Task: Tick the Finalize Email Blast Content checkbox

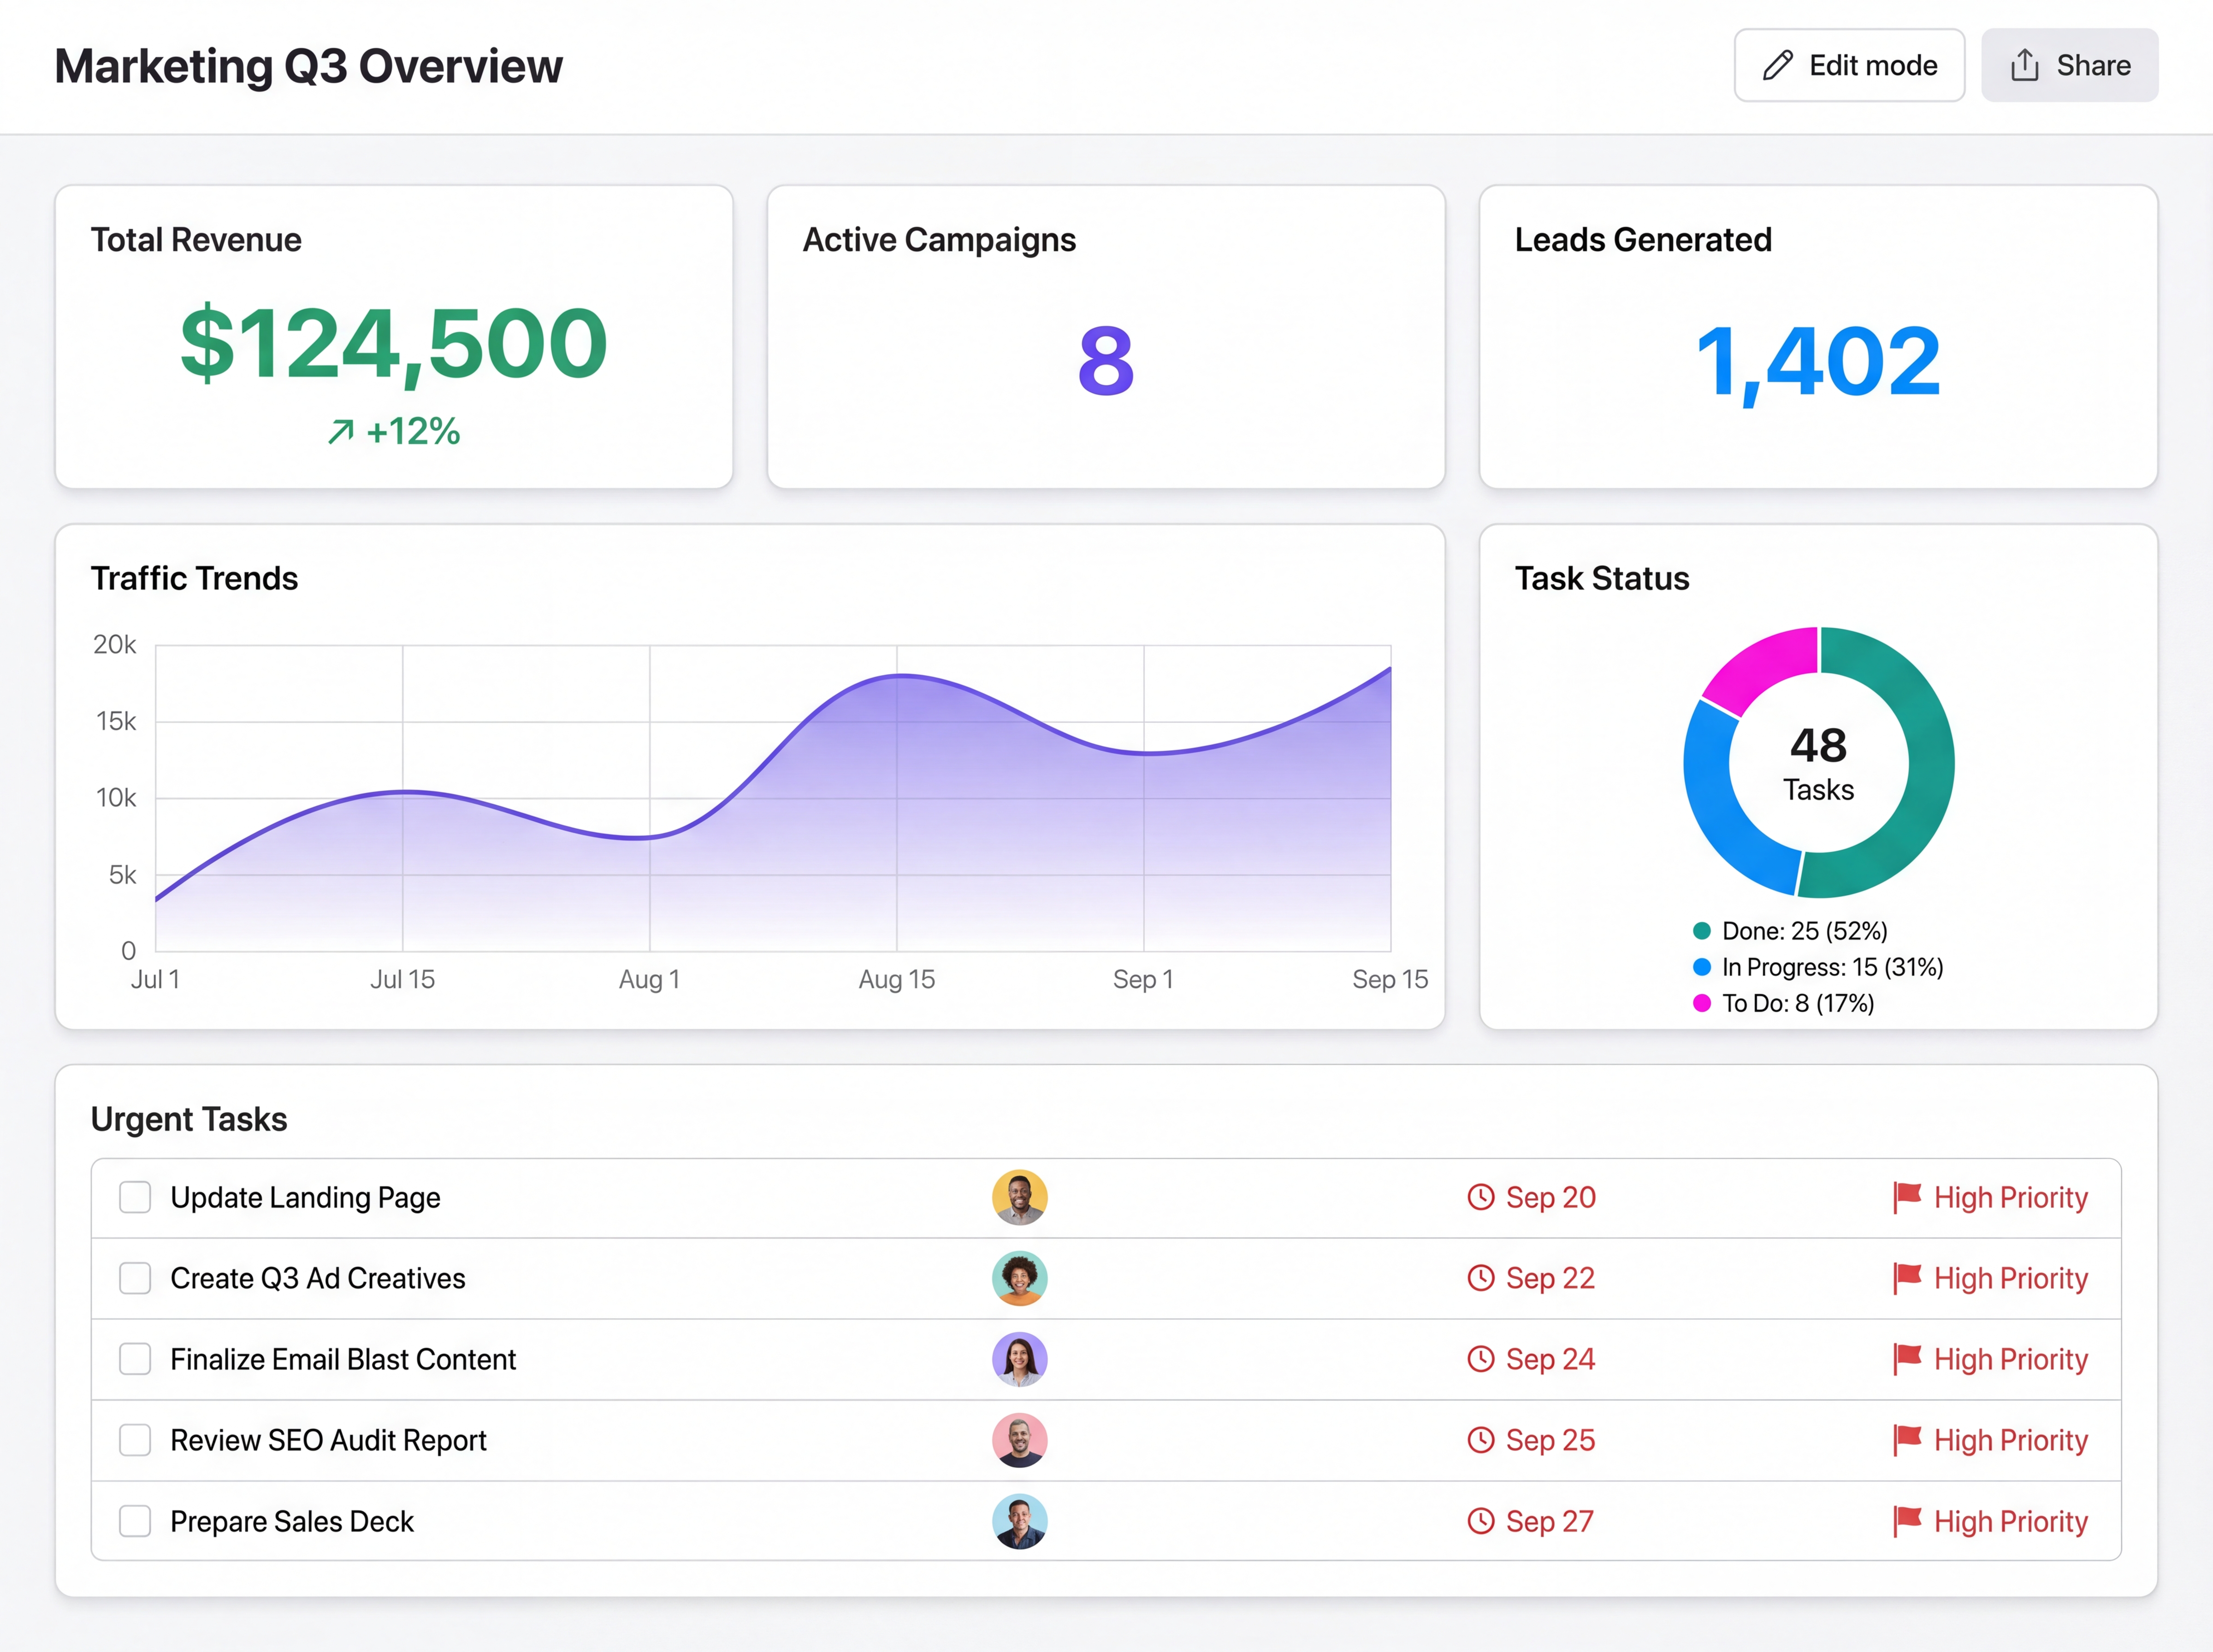Action: [x=135, y=1359]
